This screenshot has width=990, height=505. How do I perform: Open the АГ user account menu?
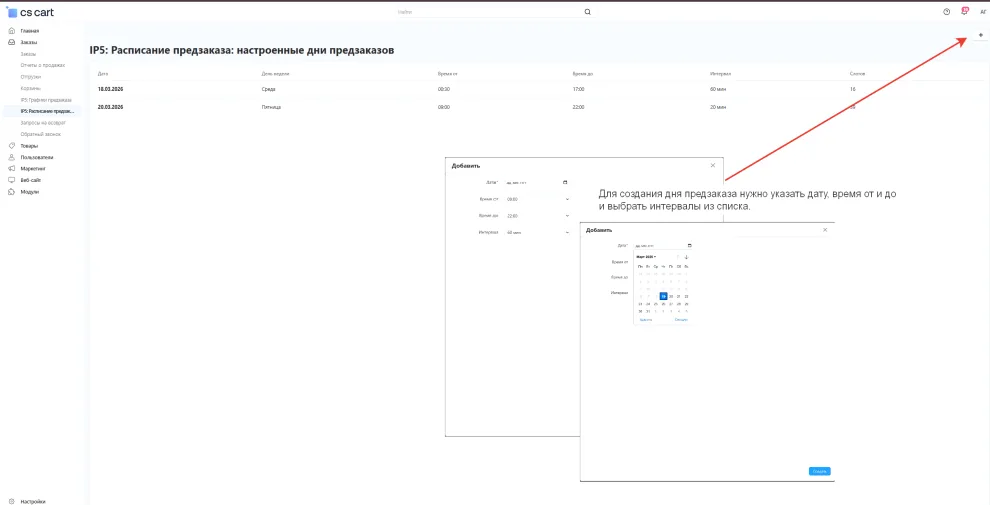coord(983,11)
